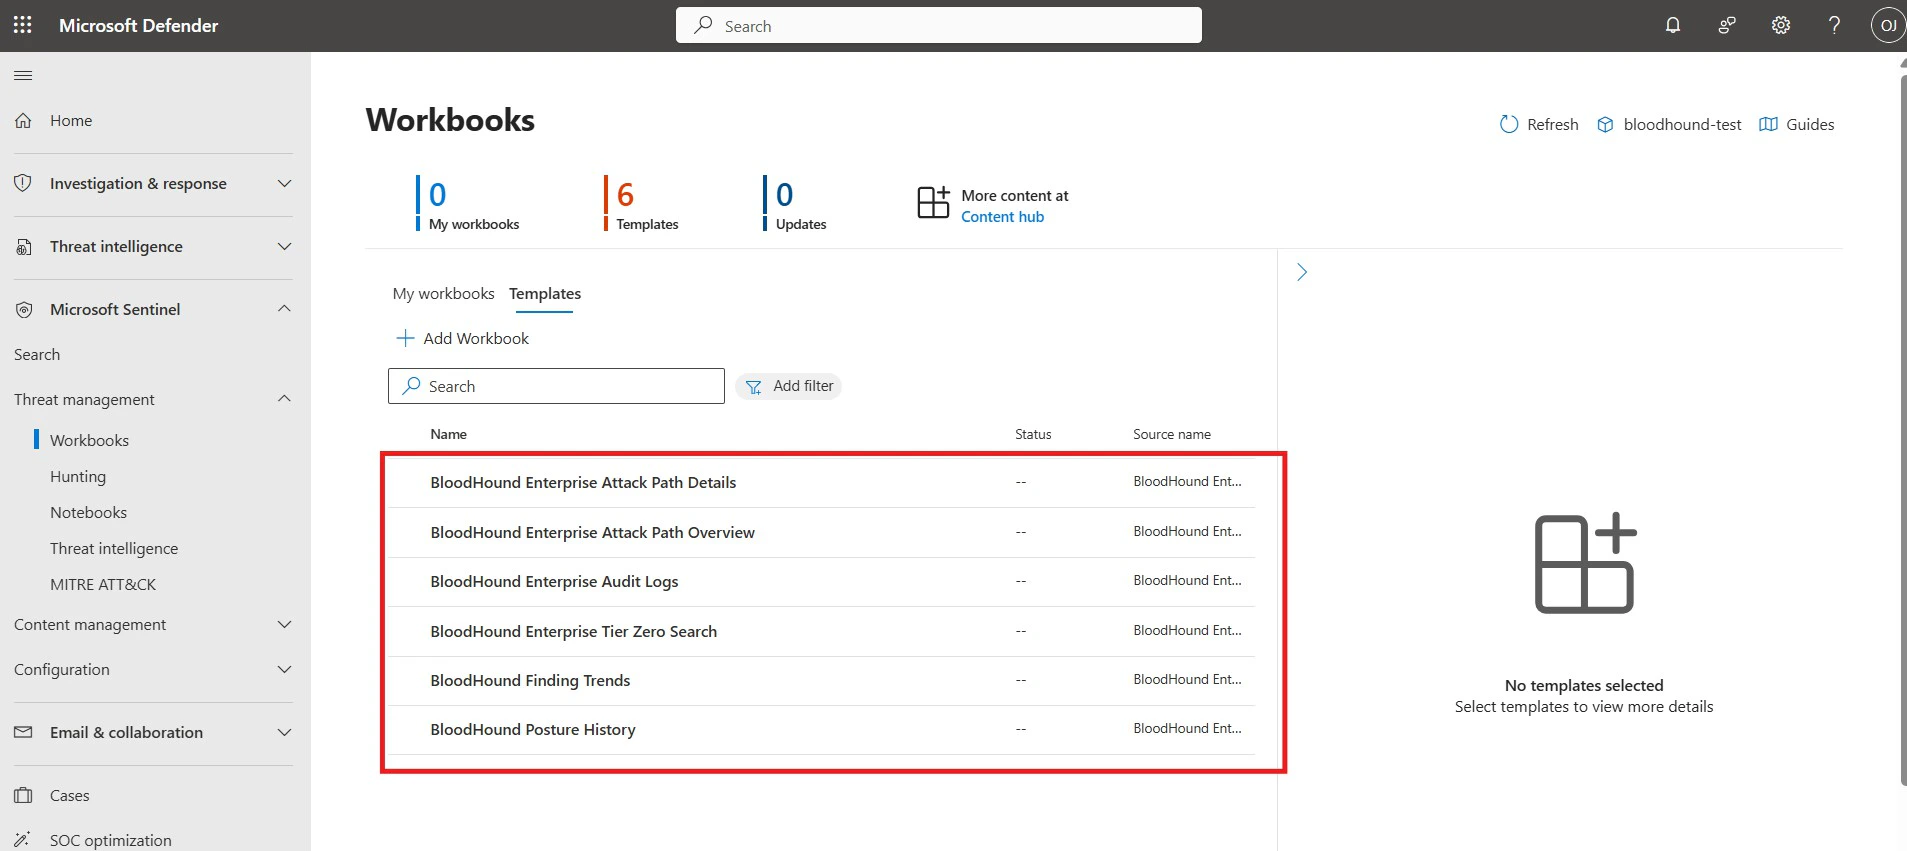Open MITRE ATT&CK in sidebar
The width and height of the screenshot is (1907, 851).
pyautogui.click(x=103, y=584)
